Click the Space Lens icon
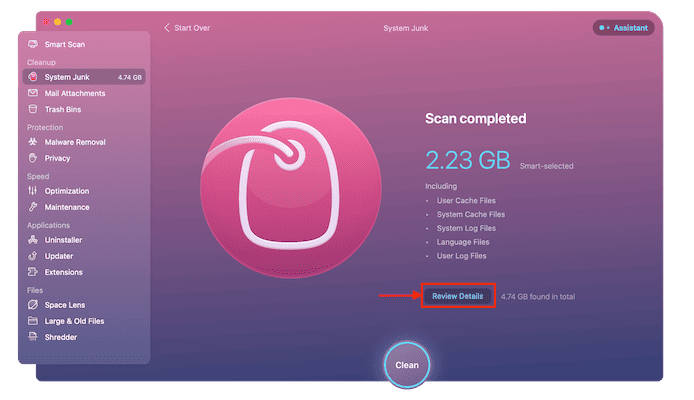694x400 pixels. (x=33, y=304)
